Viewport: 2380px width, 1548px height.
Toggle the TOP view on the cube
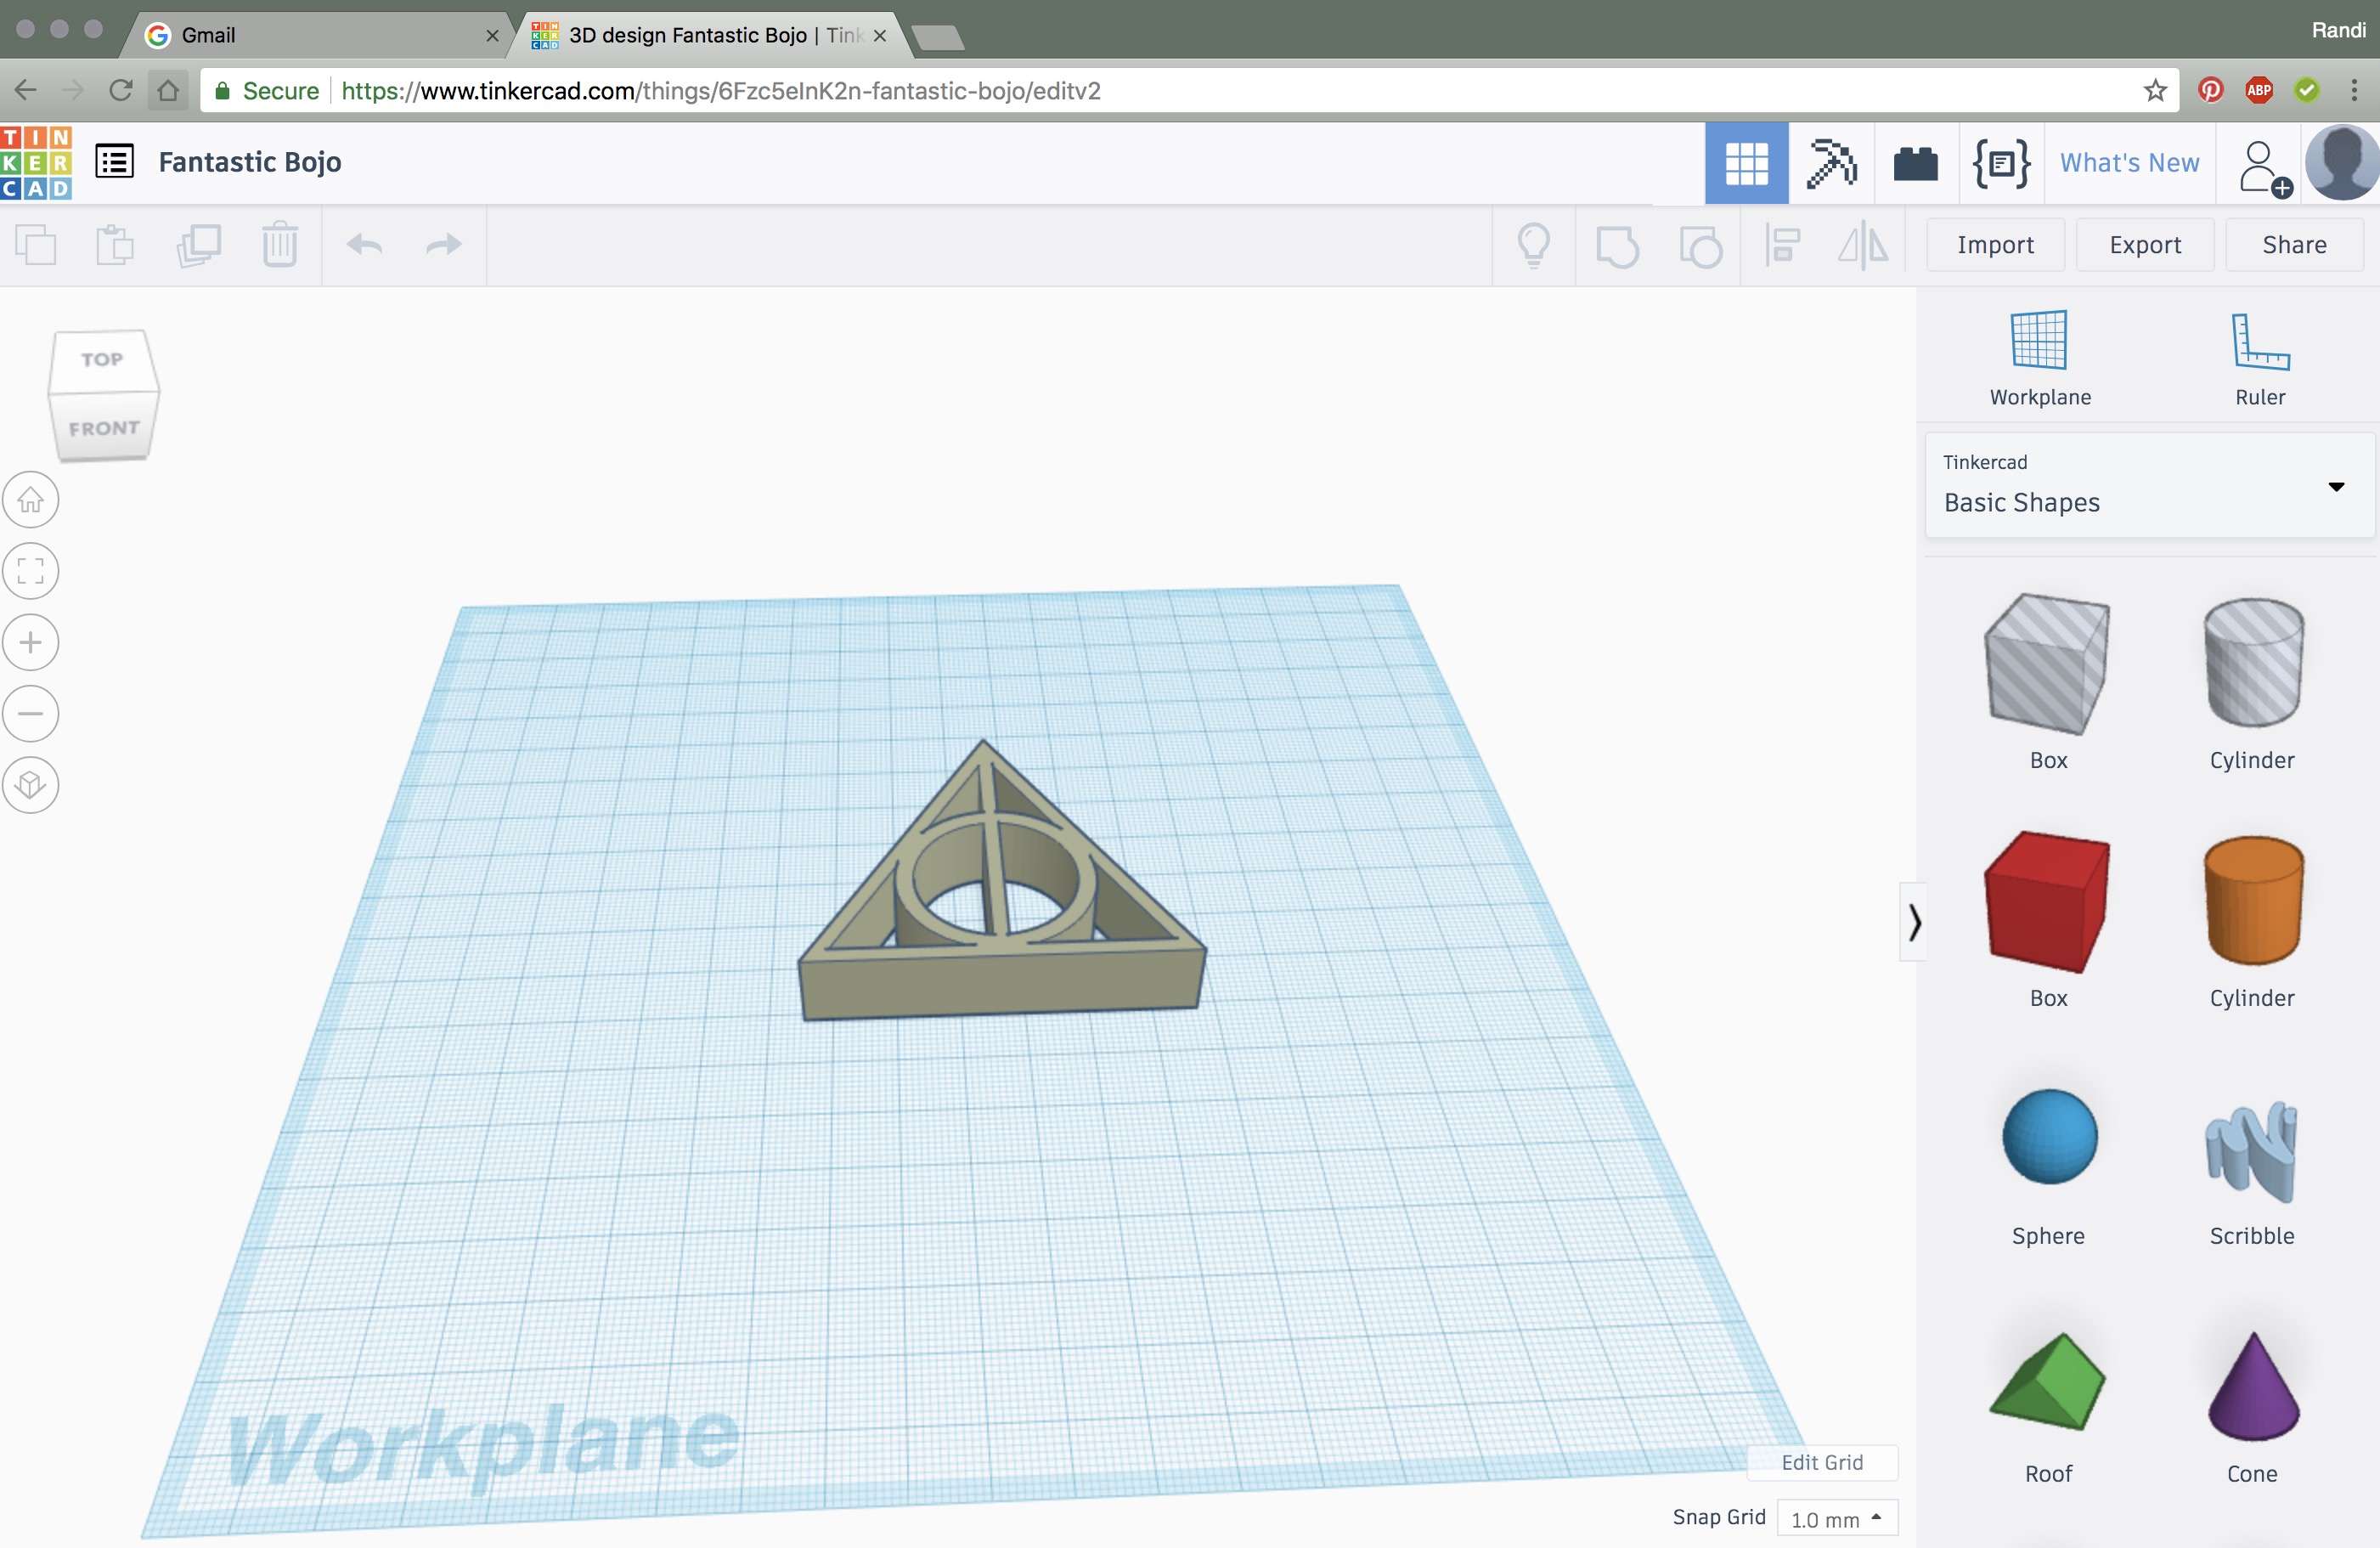(100, 359)
